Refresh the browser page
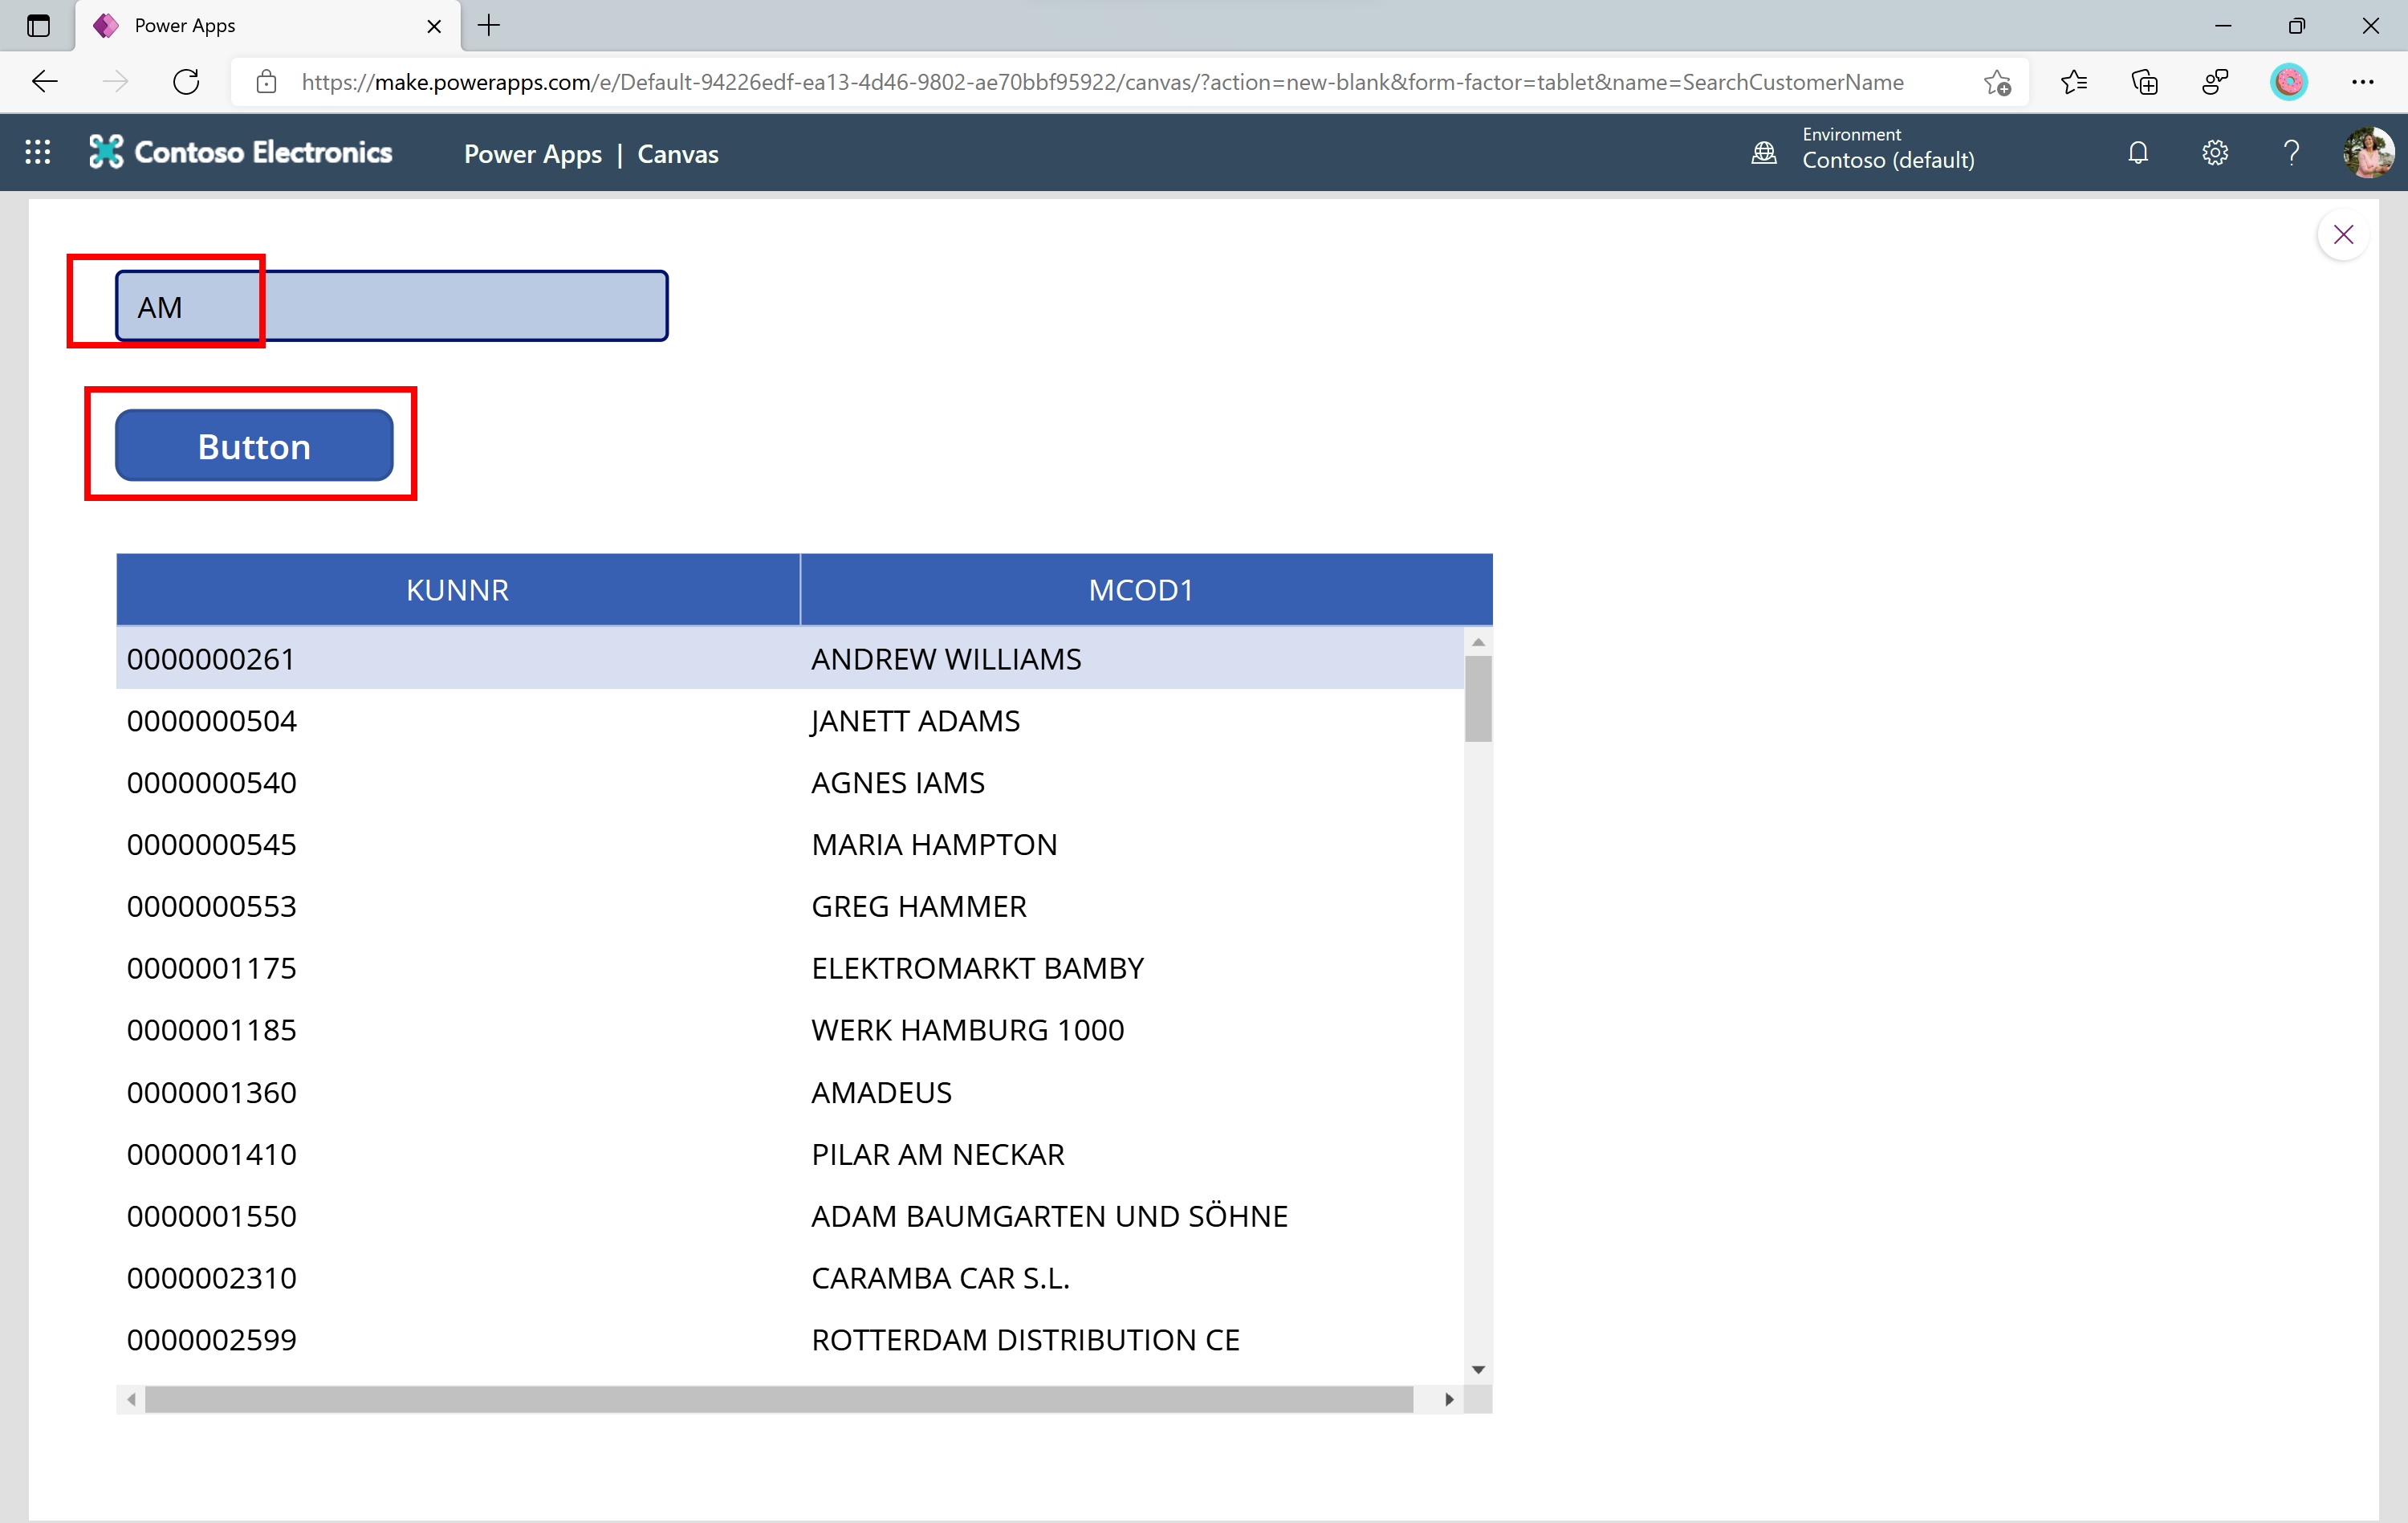The image size is (2408, 1523). click(187, 82)
